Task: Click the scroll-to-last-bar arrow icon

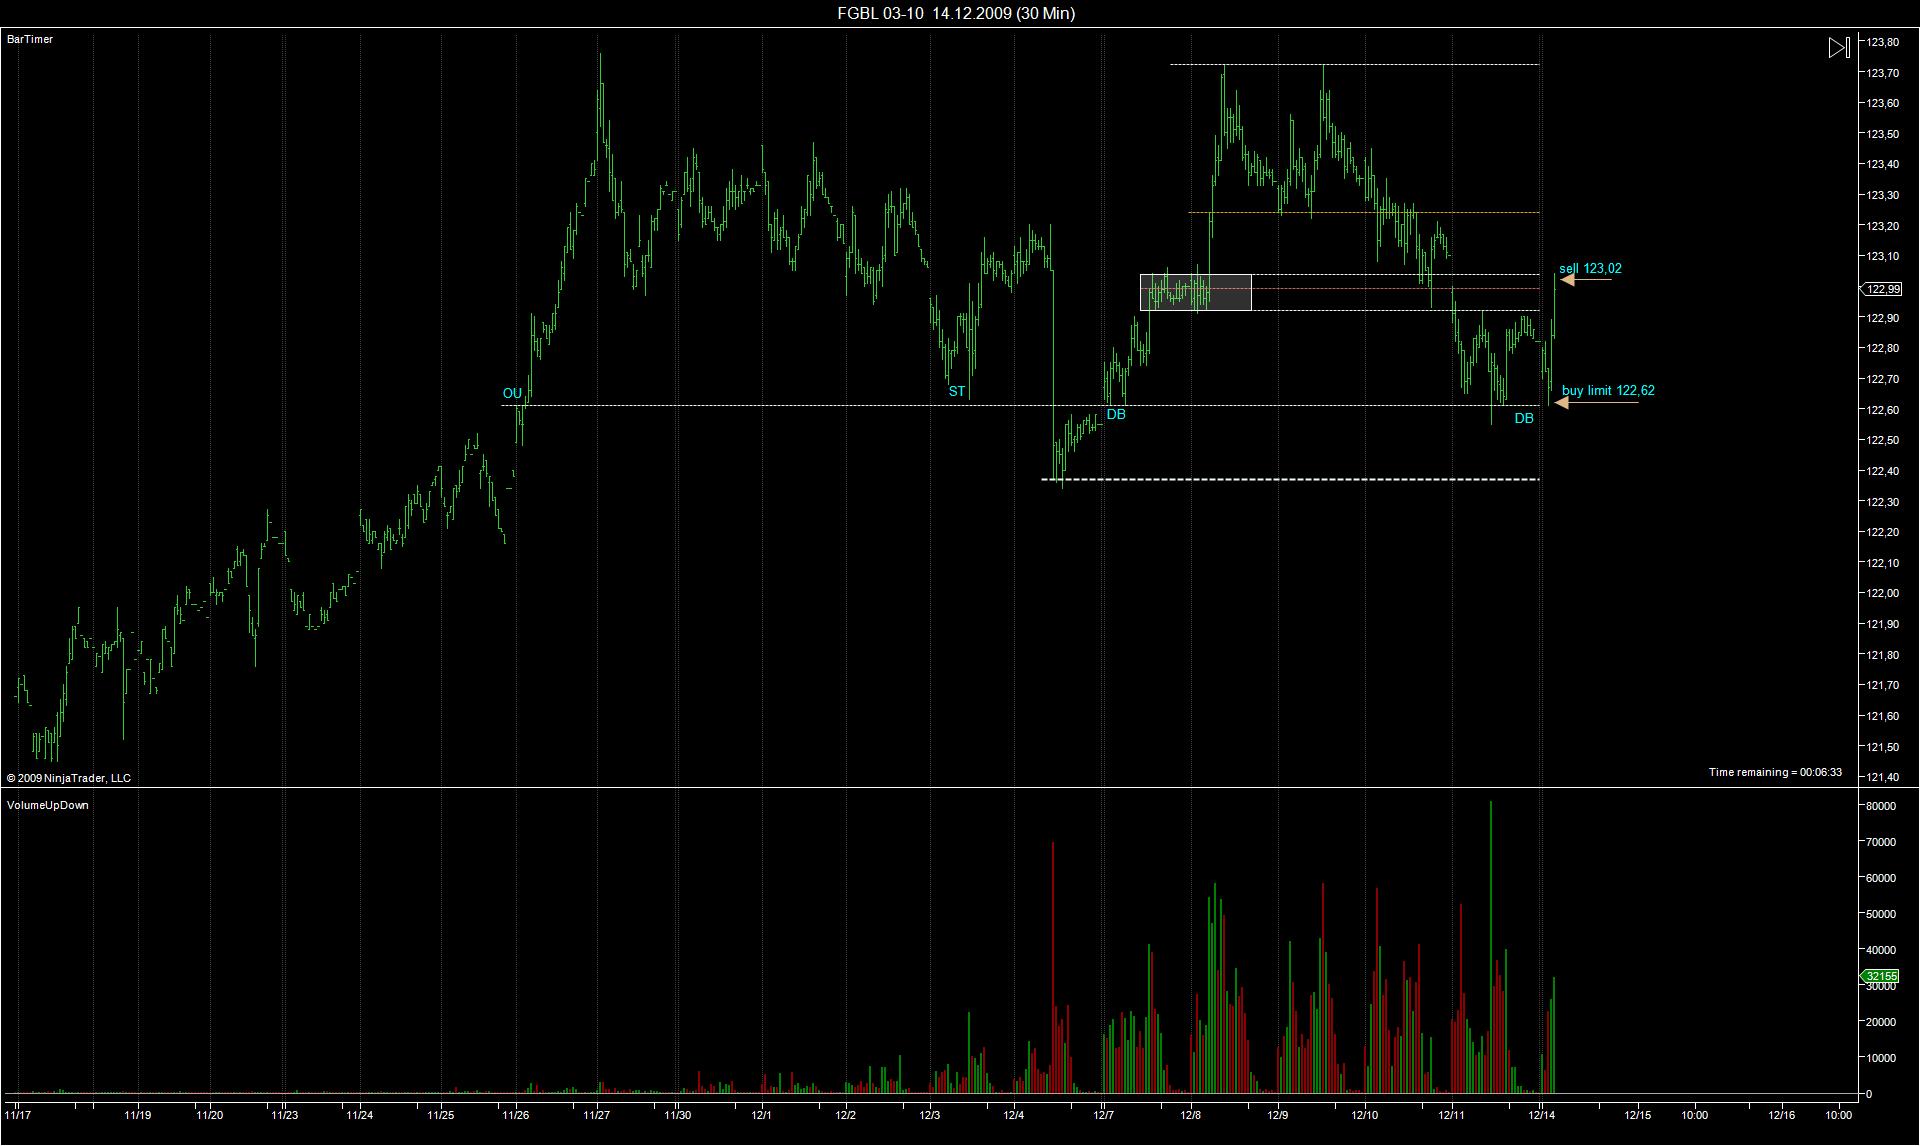Action: point(1838,47)
